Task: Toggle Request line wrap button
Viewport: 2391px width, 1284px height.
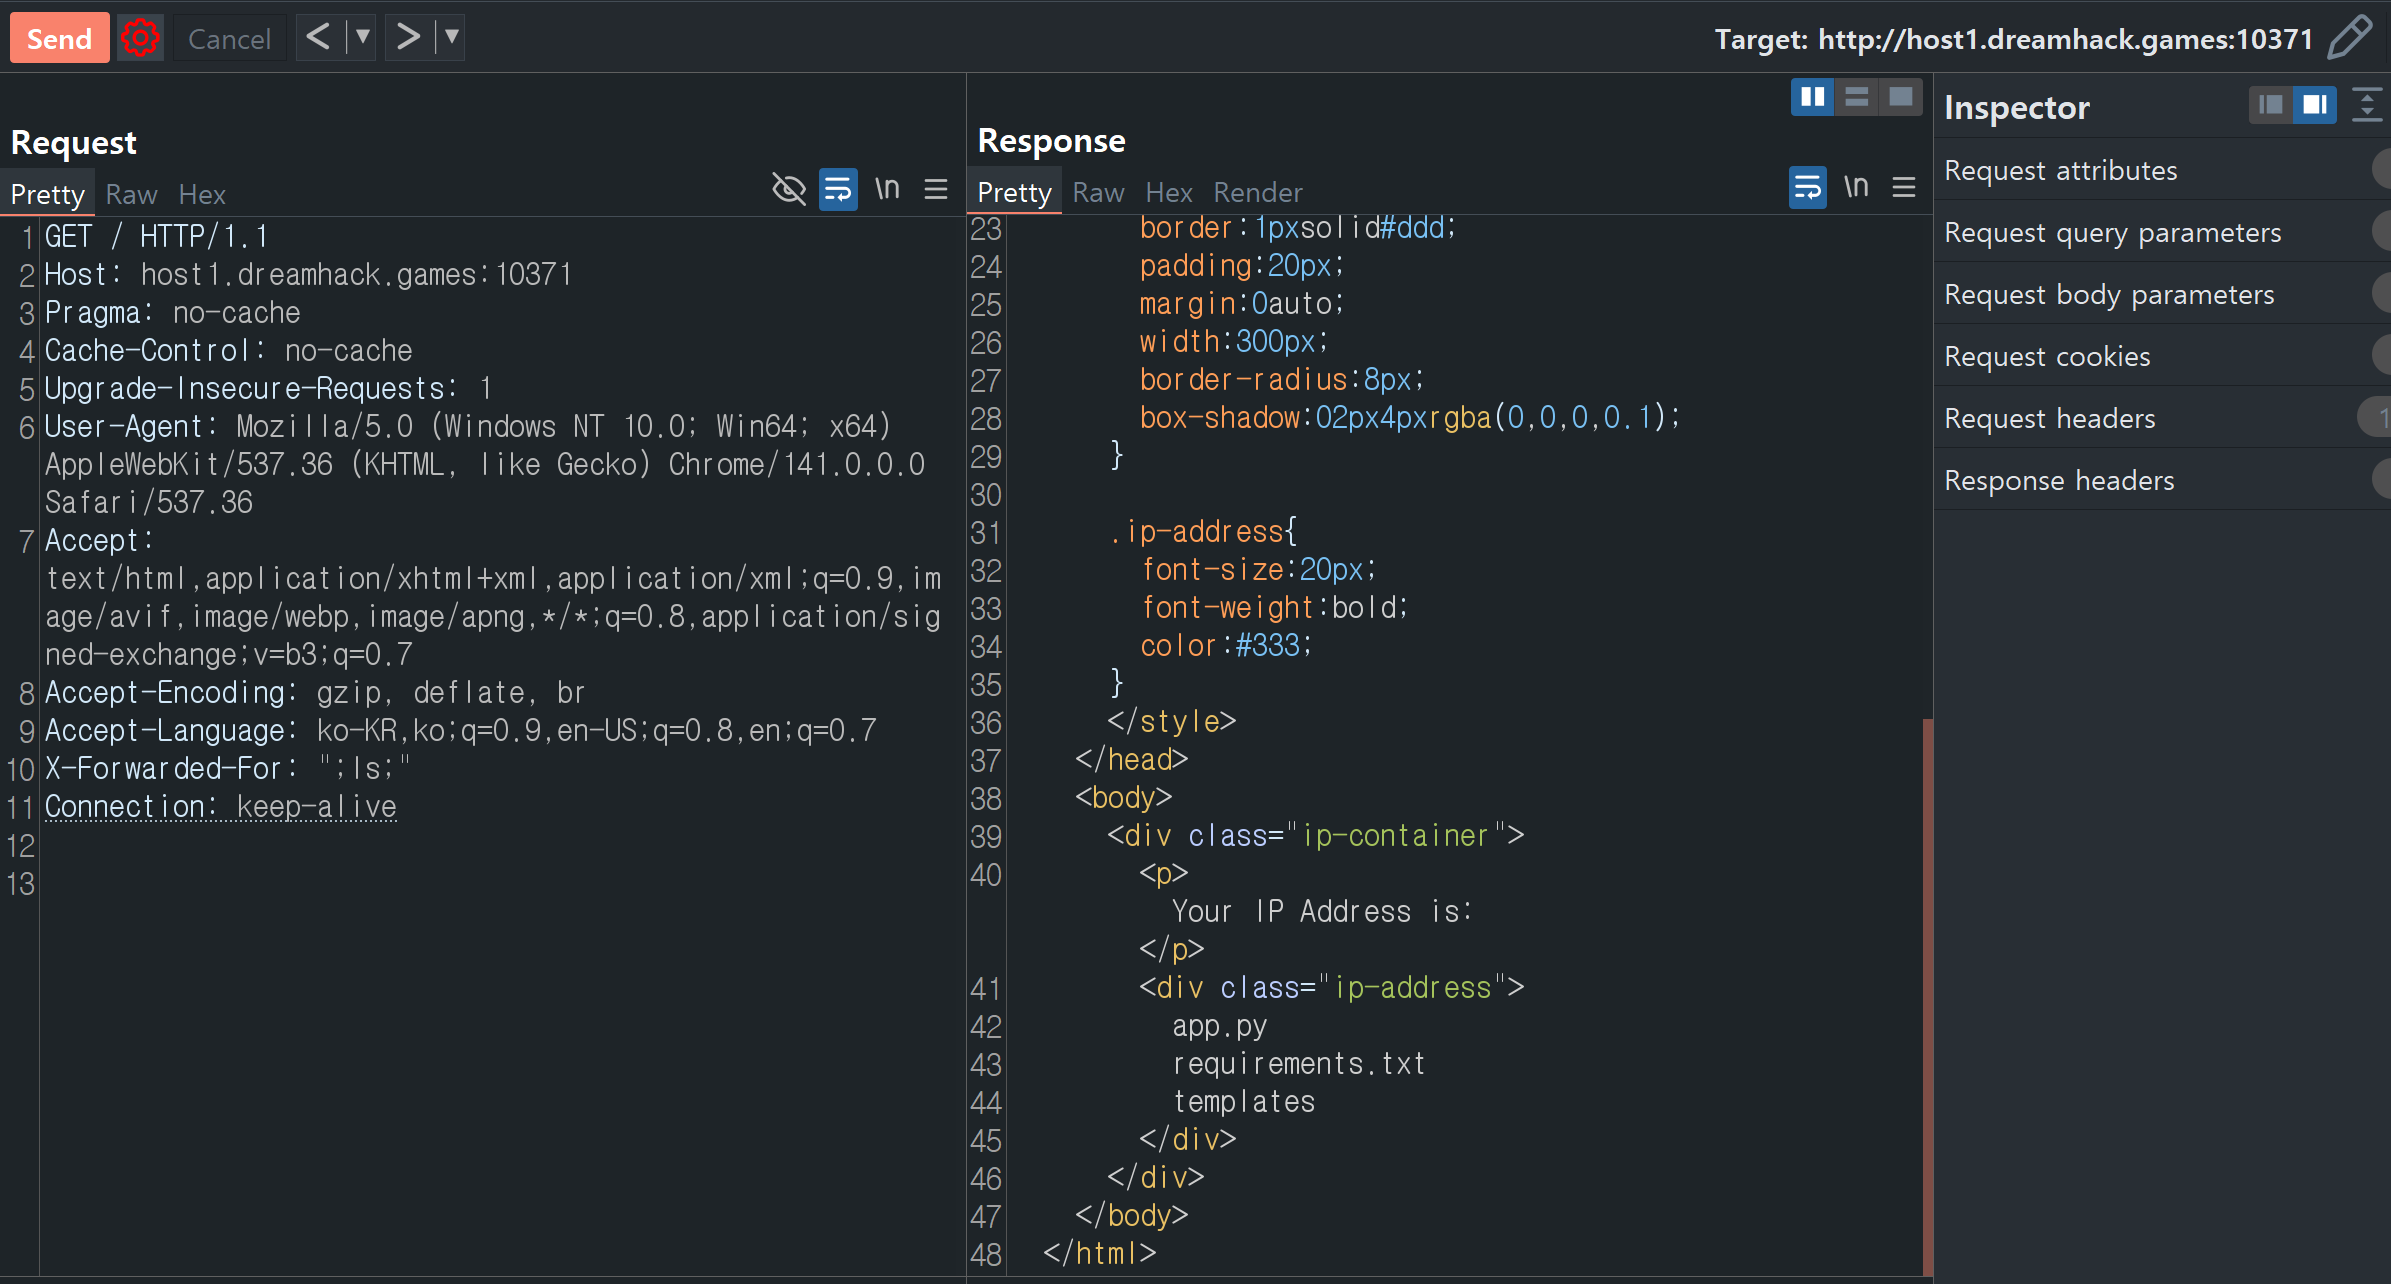Action: click(x=838, y=189)
